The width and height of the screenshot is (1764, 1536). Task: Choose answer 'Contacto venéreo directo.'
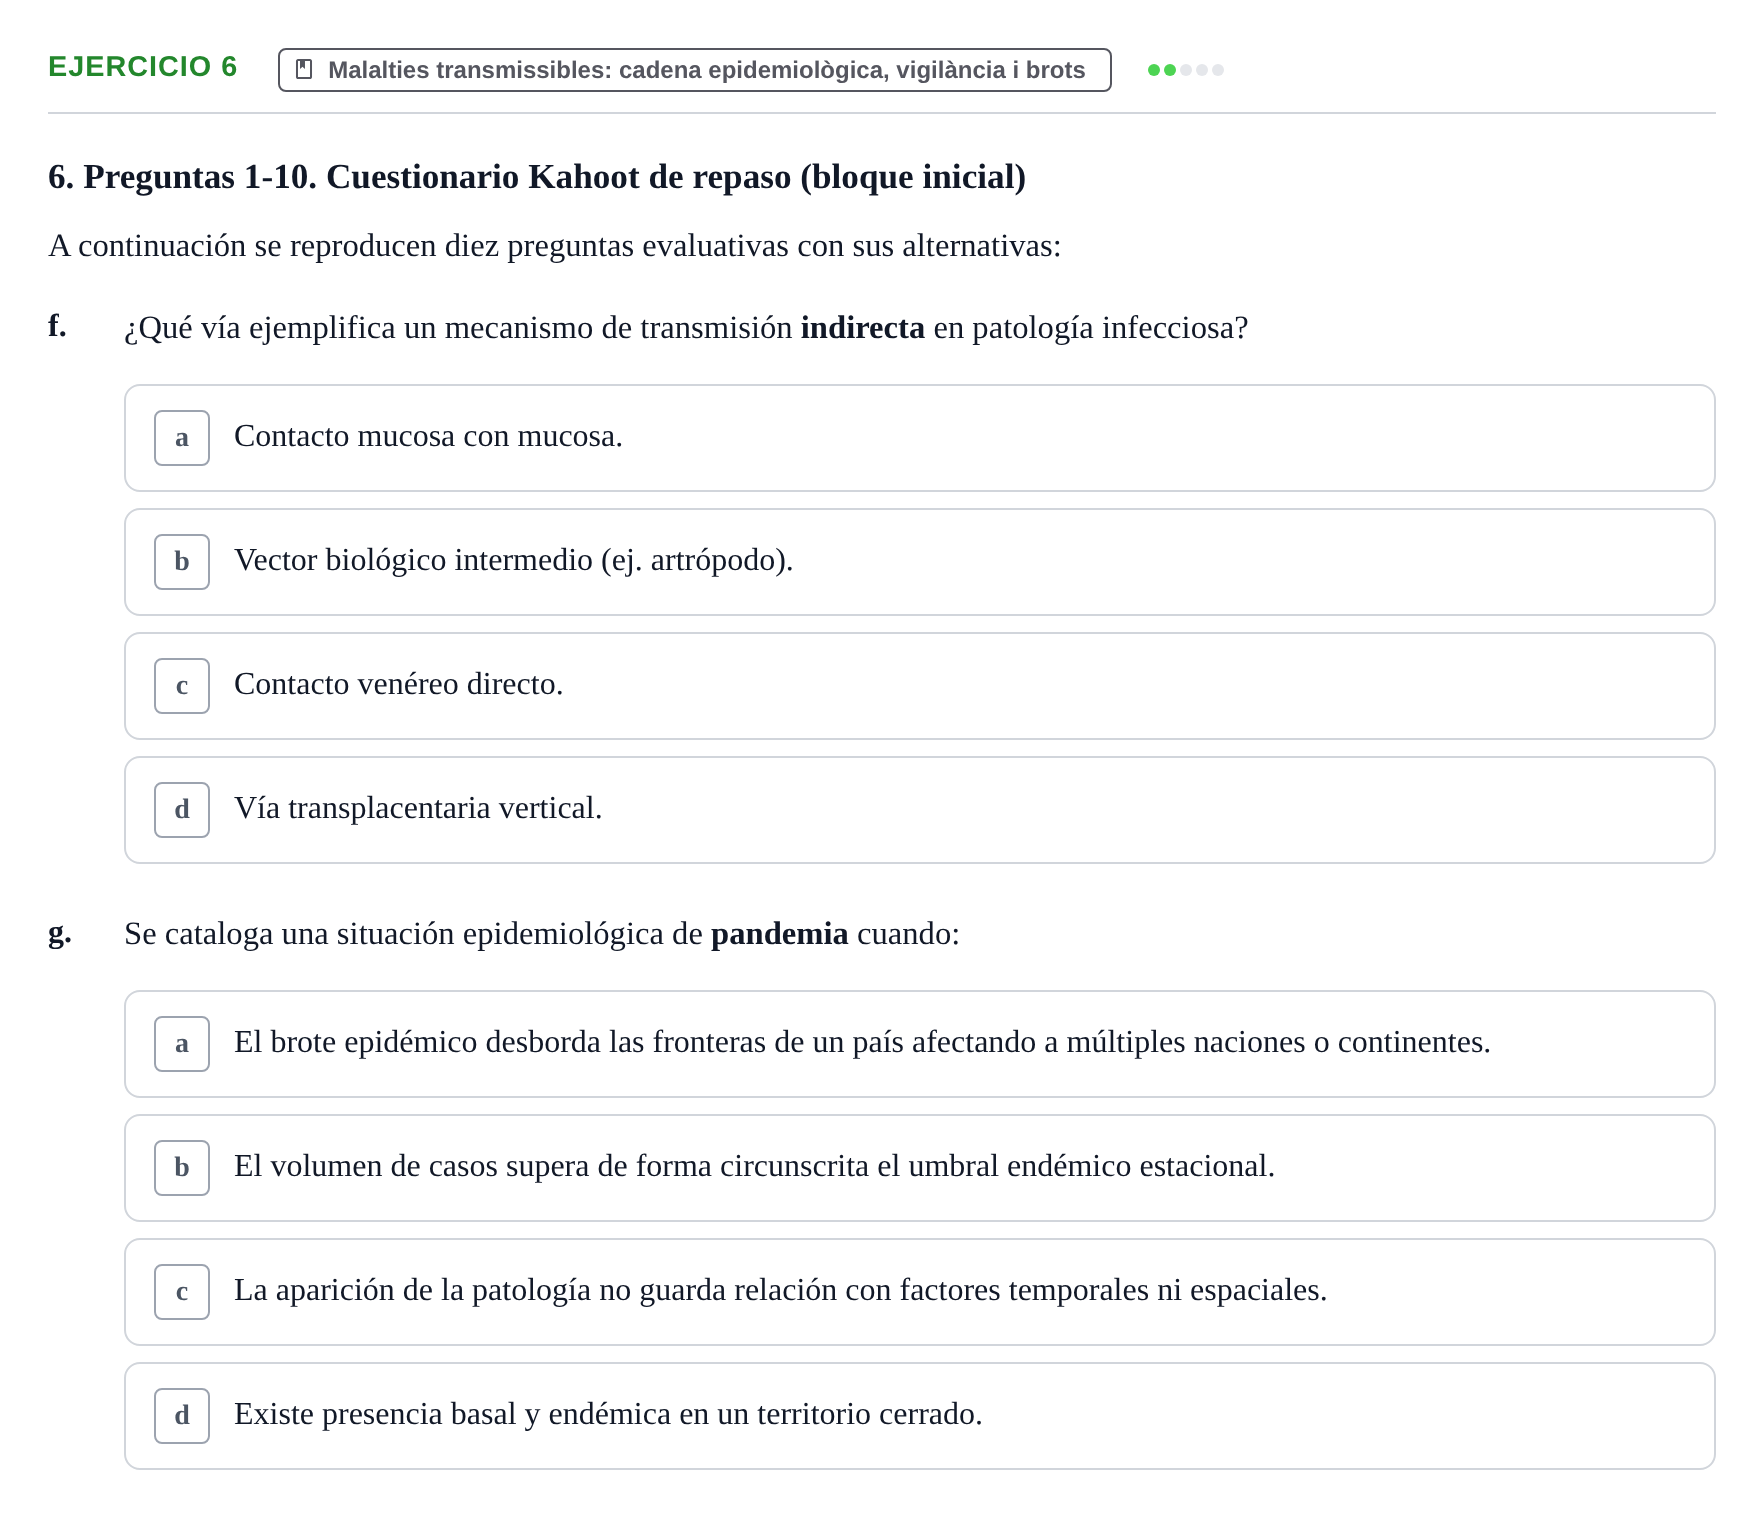coord(920,686)
